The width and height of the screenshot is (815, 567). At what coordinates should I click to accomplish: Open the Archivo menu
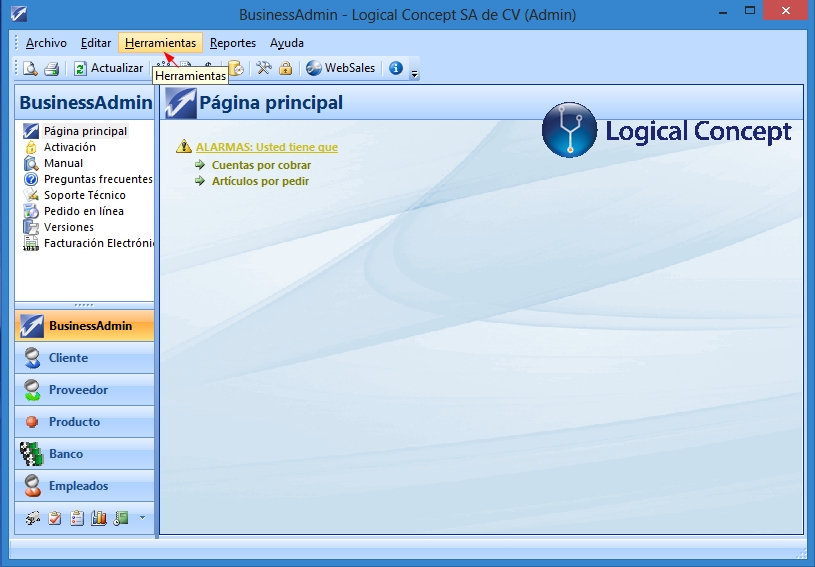click(46, 43)
